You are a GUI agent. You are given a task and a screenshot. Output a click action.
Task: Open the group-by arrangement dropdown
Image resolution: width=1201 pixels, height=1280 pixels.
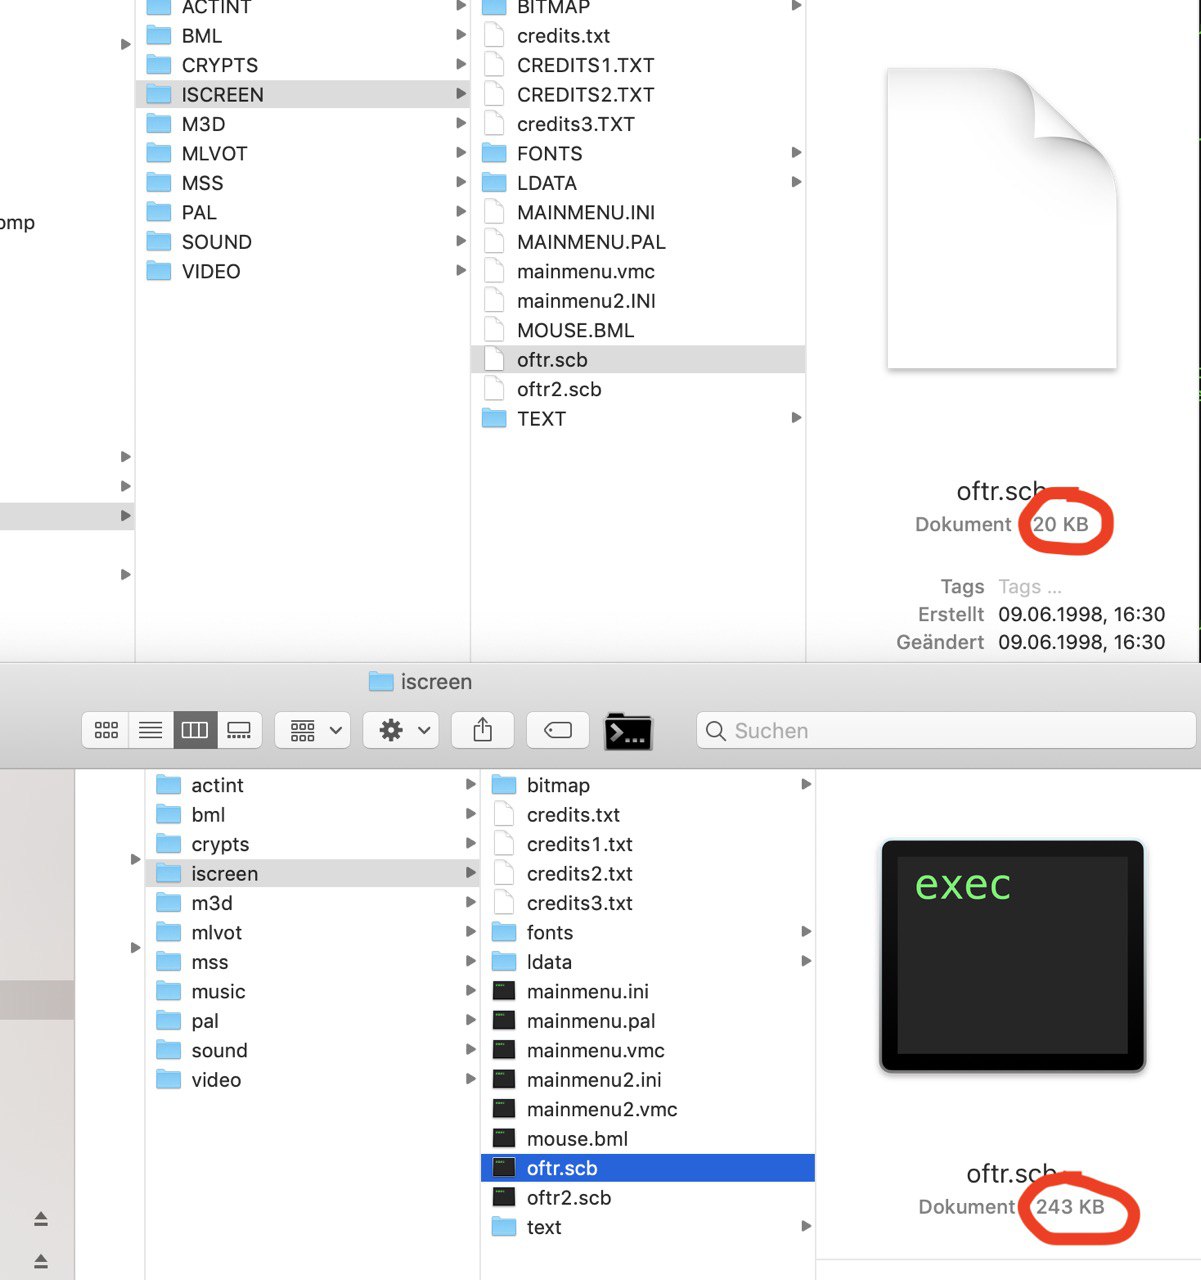point(313,730)
